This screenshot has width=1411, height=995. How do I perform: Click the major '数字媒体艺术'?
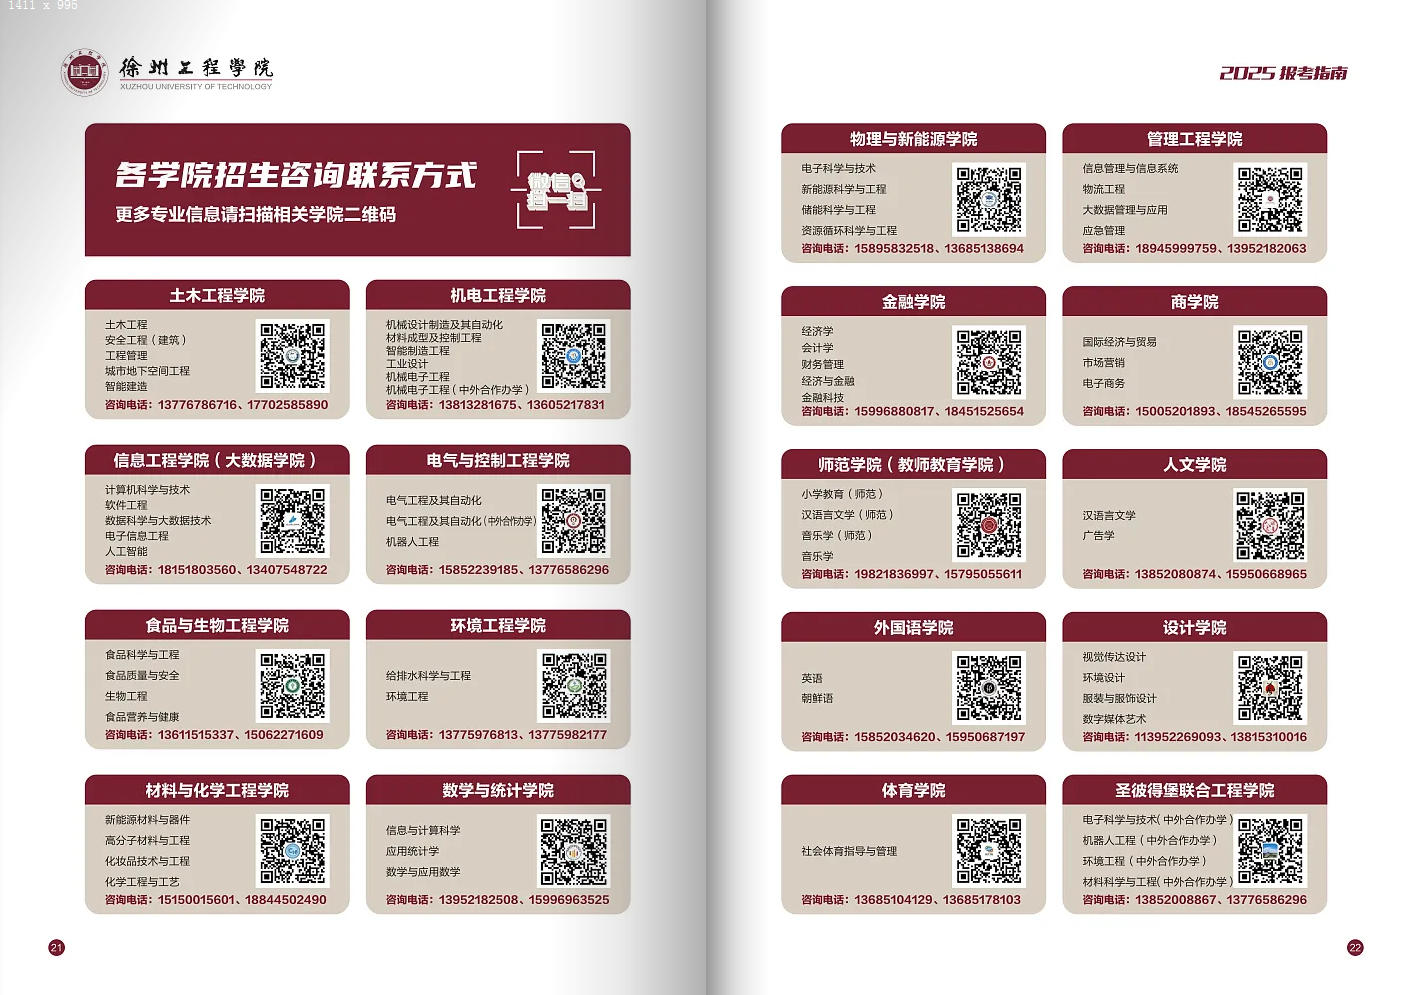[x=1114, y=719]
